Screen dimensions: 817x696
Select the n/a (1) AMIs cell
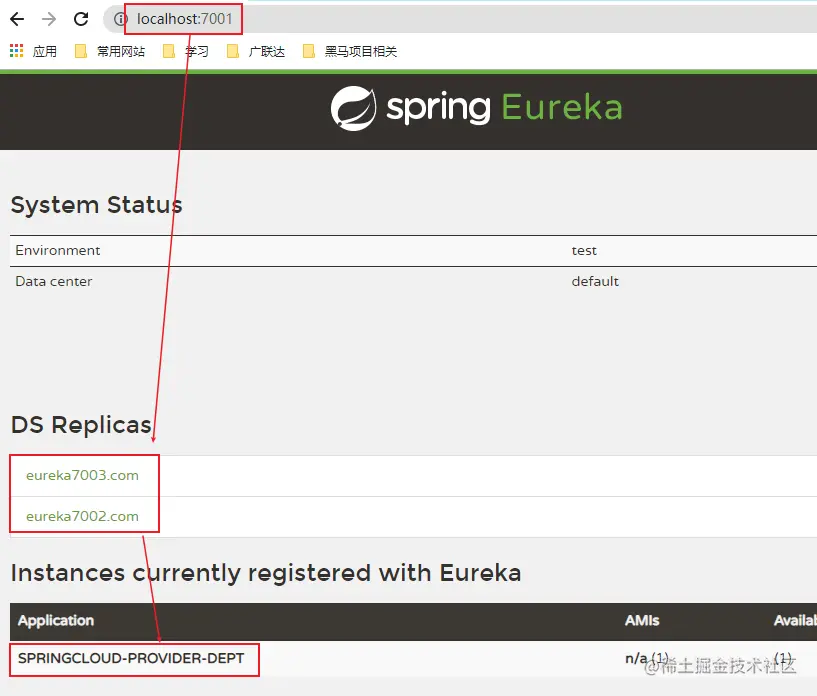click(x=647, y=658)
